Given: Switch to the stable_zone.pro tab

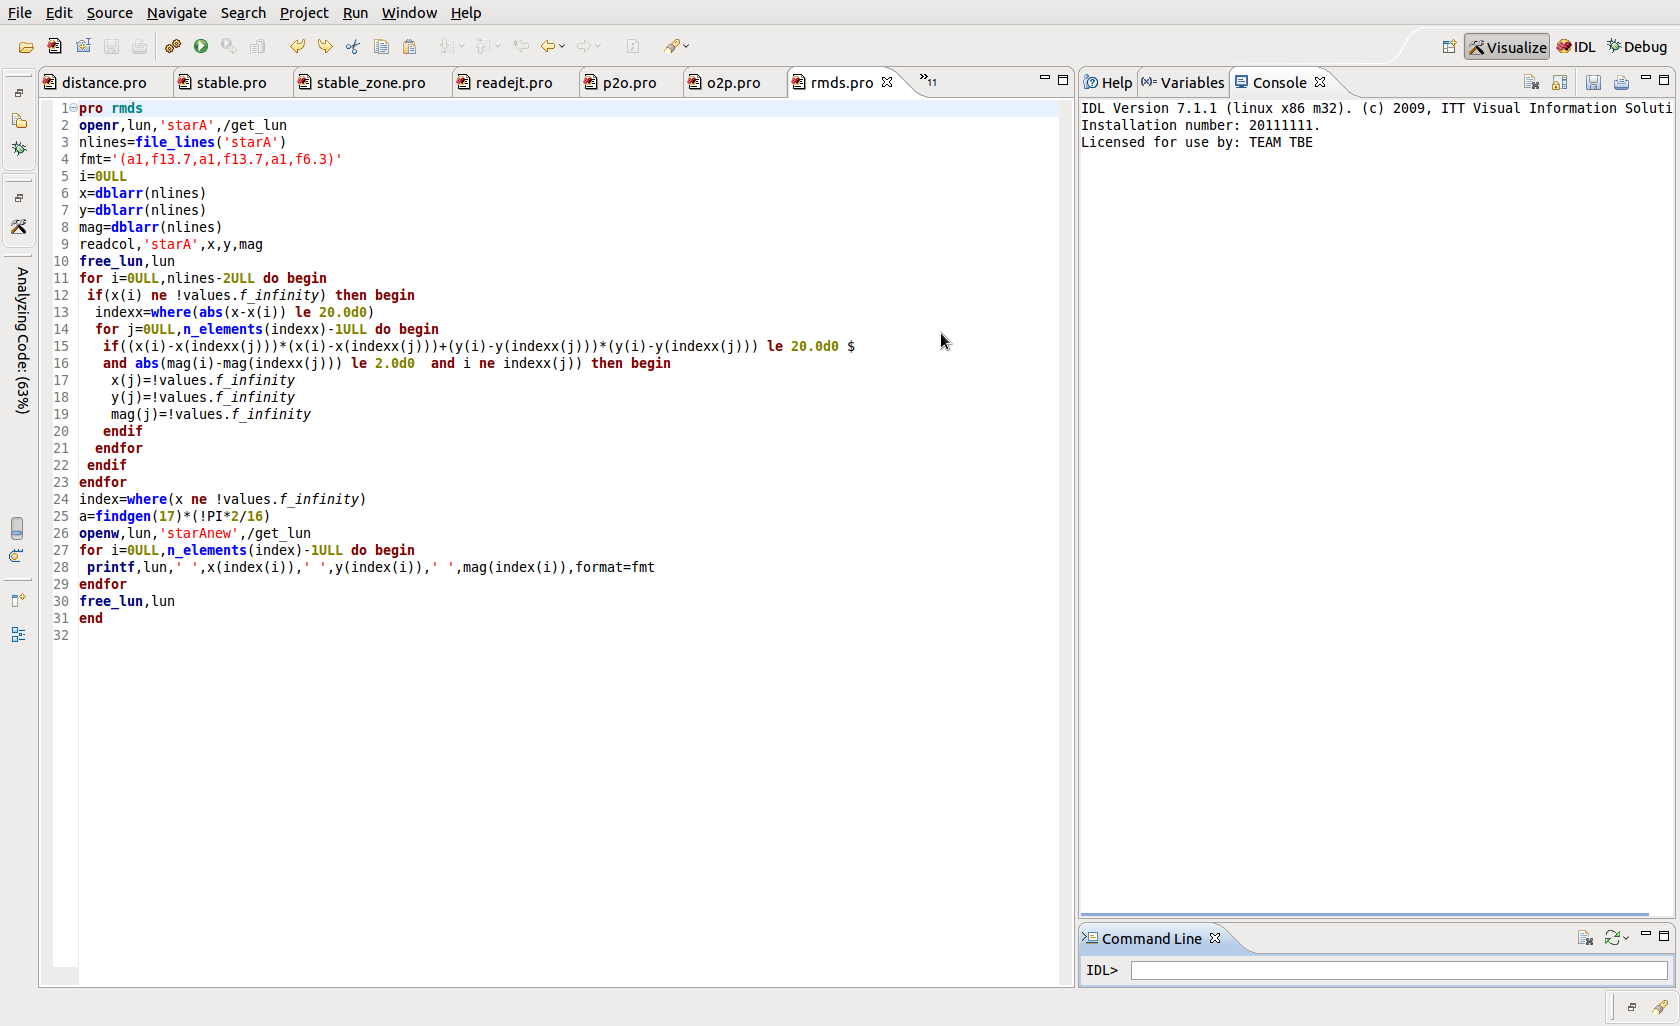Looking at the screenshot, I should (x=370, y=83).
